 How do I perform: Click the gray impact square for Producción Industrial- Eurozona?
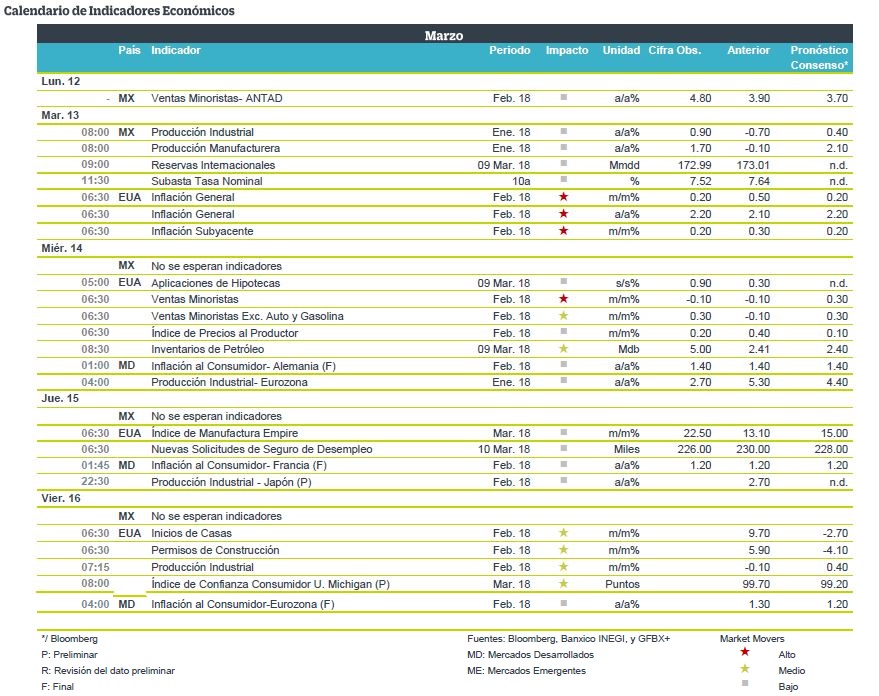coord(563,380)
